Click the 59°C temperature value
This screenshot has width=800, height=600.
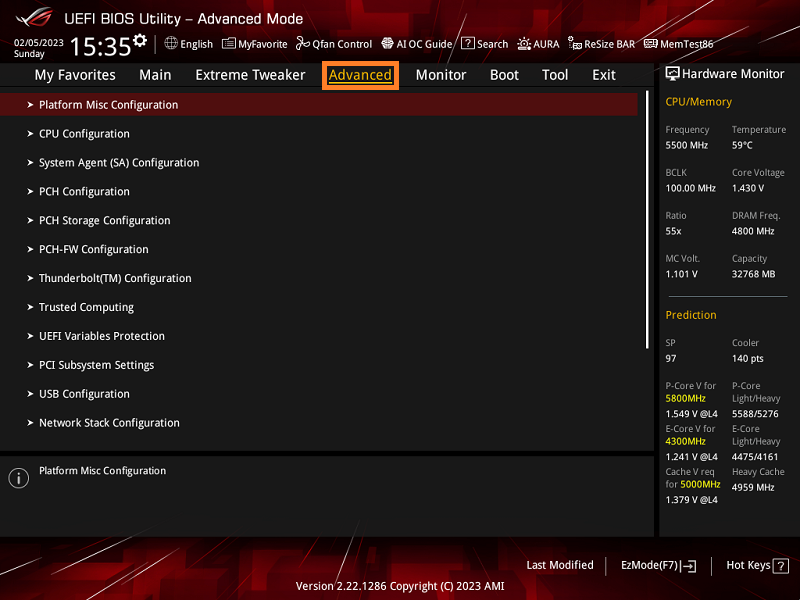coord(742,145)
